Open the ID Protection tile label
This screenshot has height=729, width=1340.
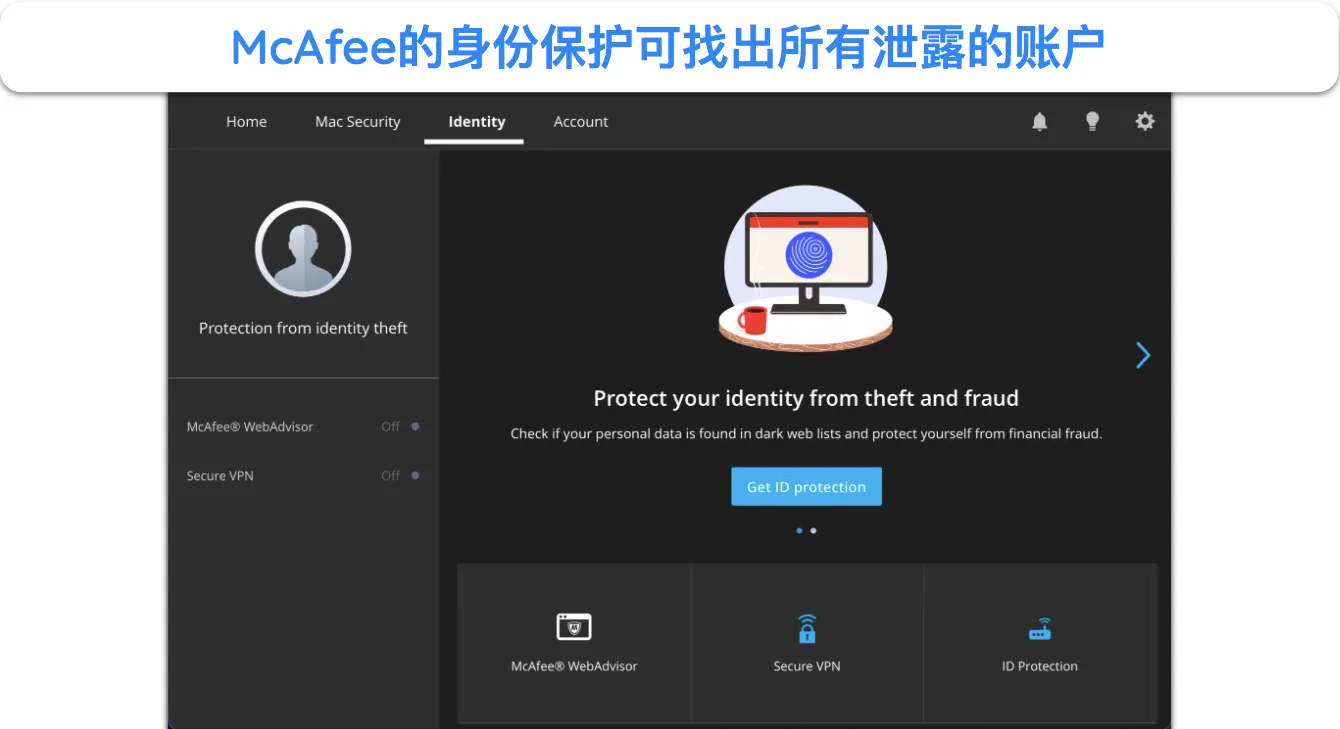(x=1040, y=666)
